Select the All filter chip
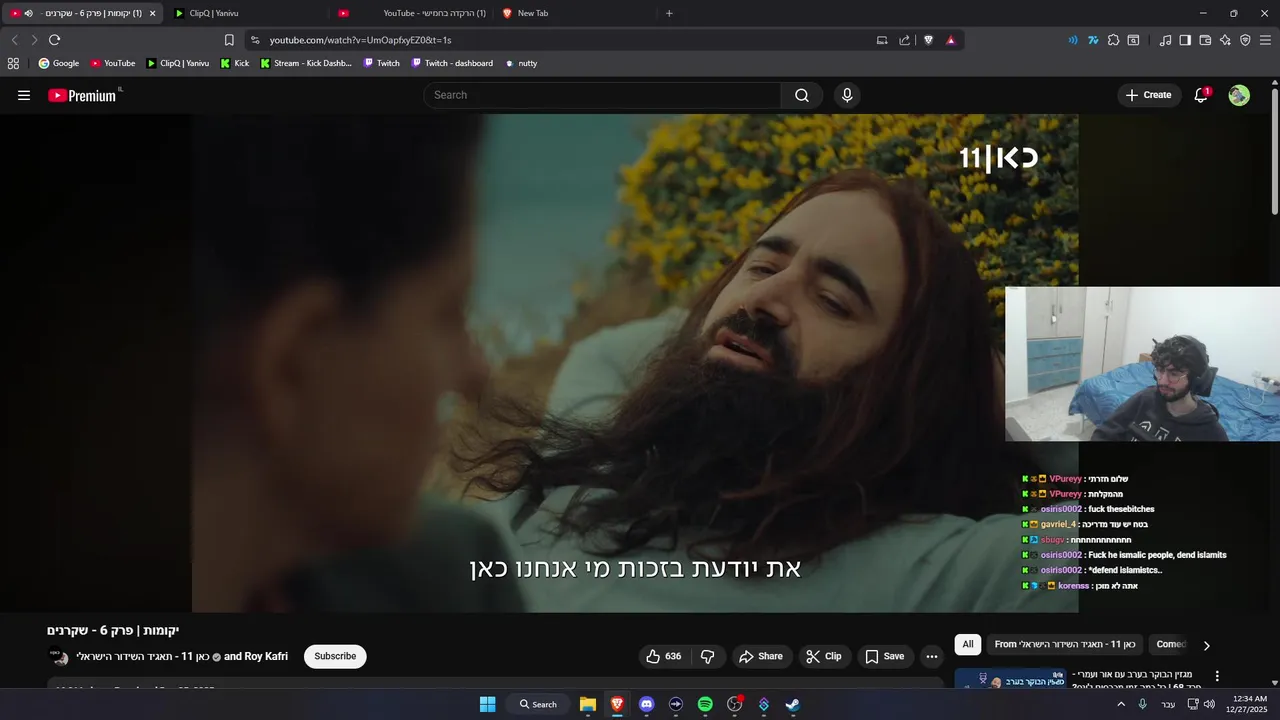Viewport: 1280px width, 720px height. click(967, 644)
